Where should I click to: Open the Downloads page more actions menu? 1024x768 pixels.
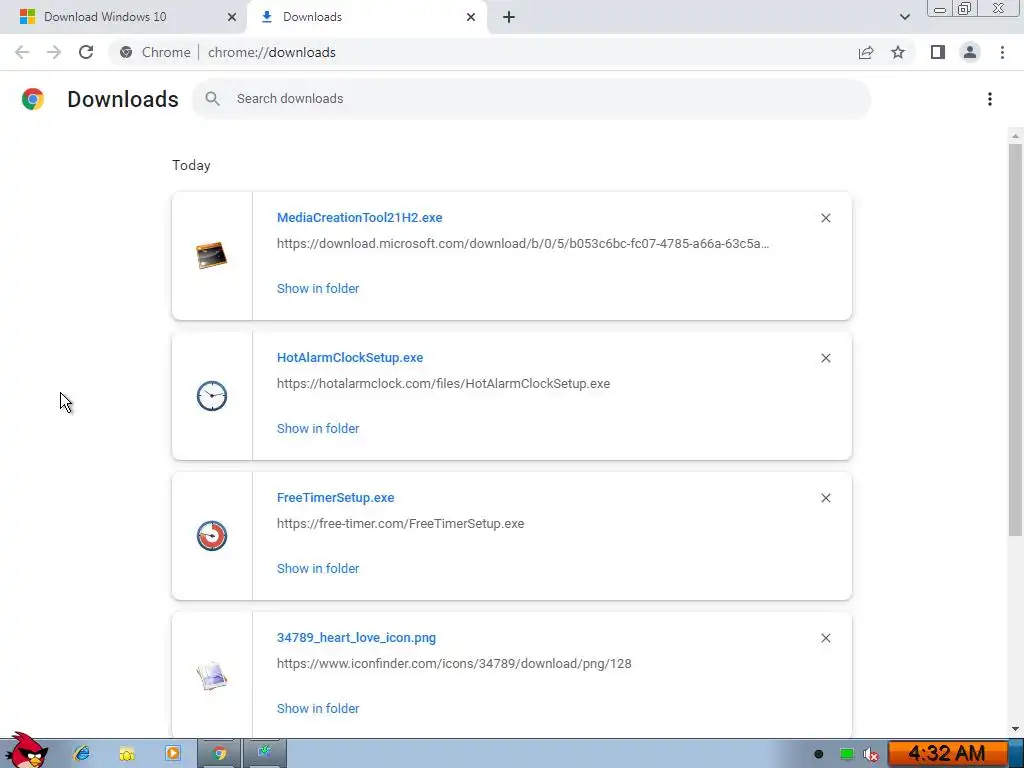[x=990, y=99]
